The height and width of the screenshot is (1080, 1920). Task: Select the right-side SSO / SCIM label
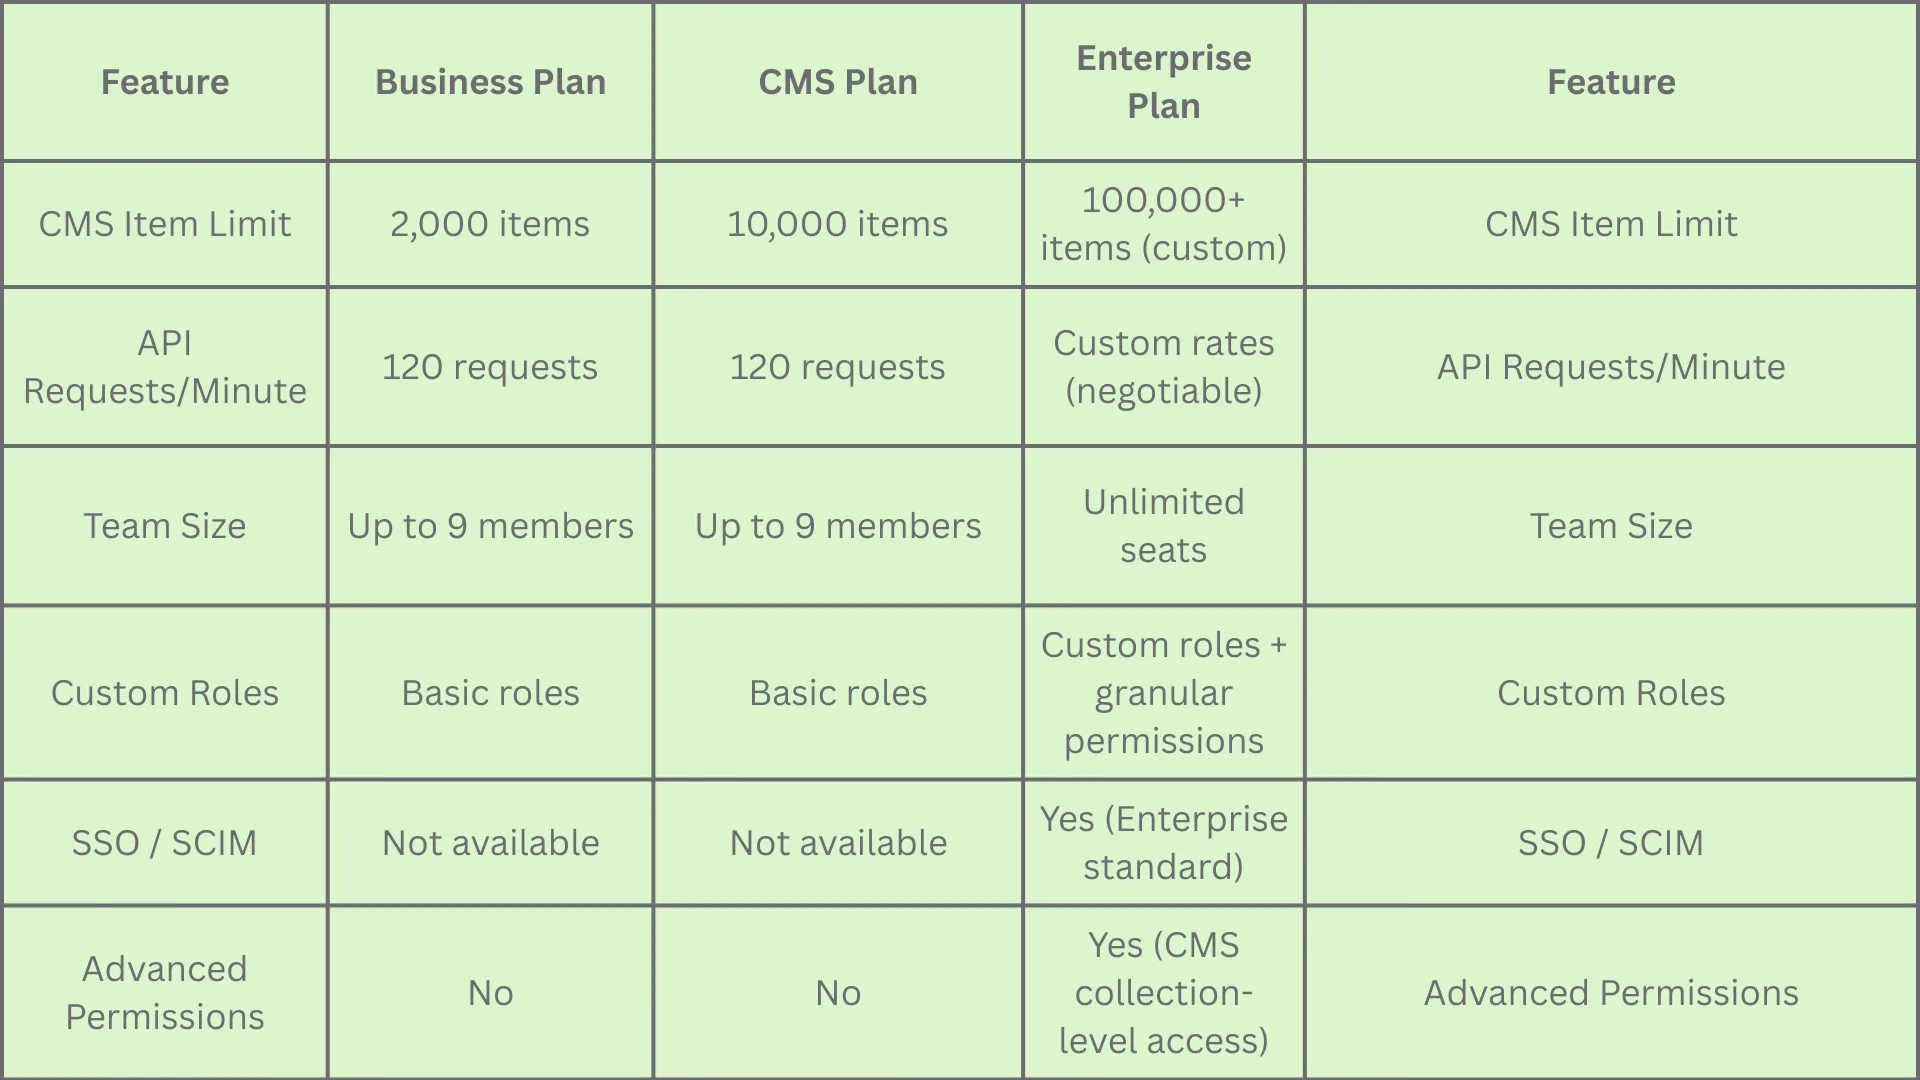(1611, 843)
